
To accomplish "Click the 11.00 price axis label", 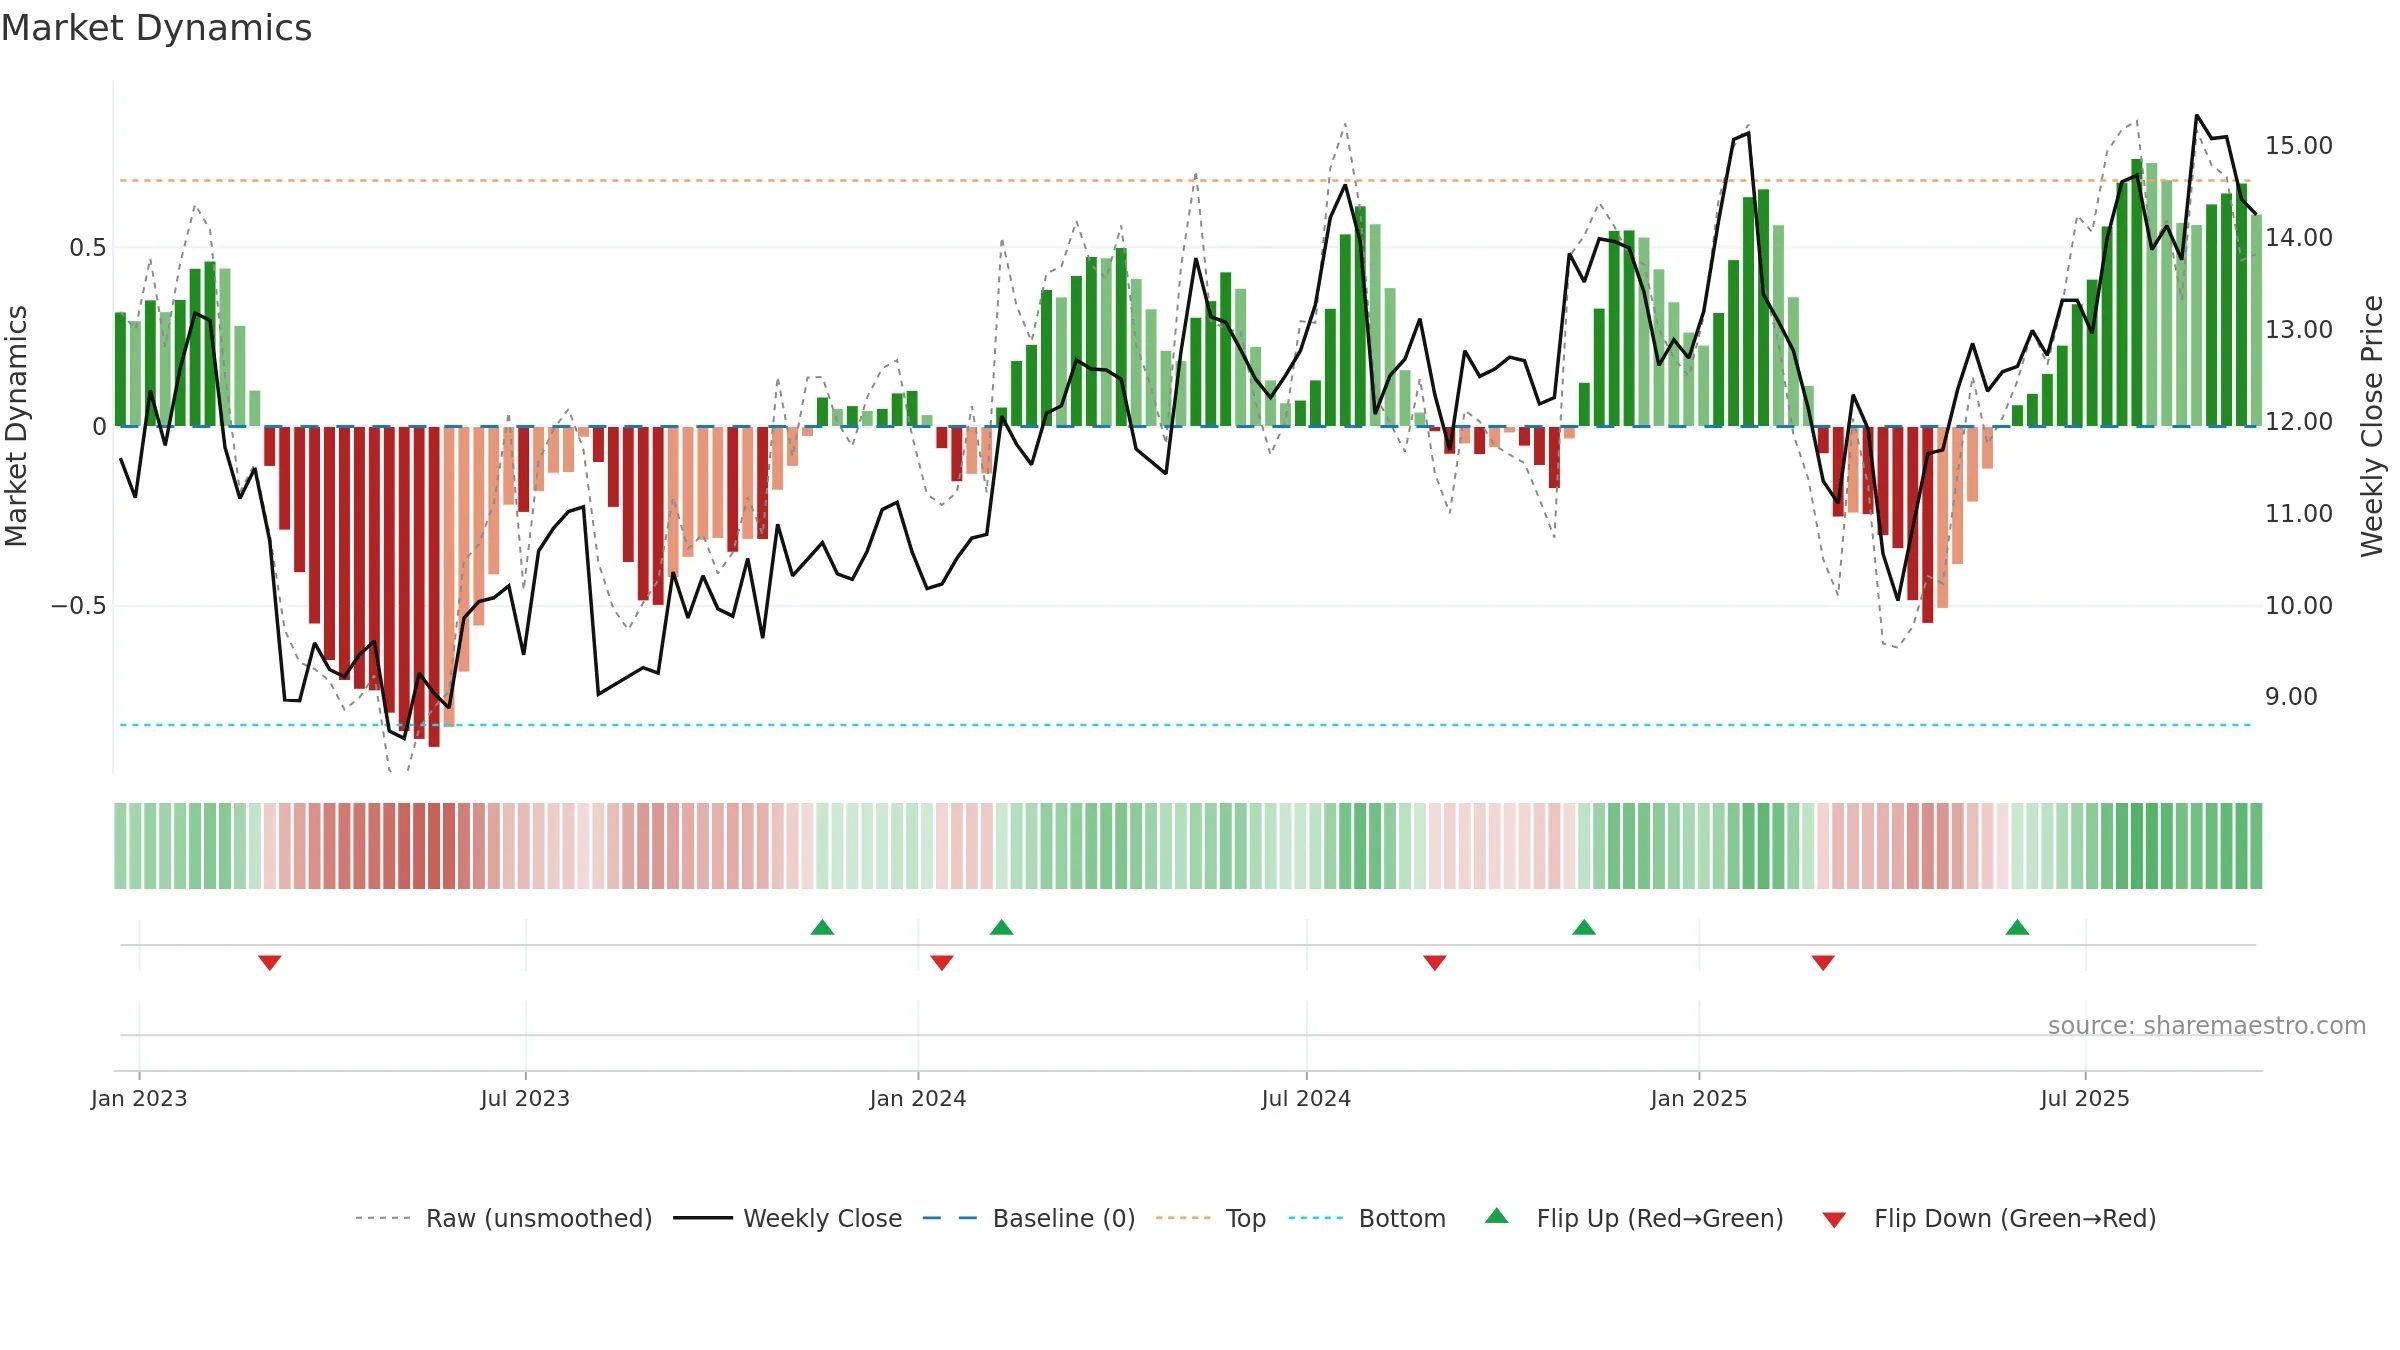I will click(x=2299, y=514).
